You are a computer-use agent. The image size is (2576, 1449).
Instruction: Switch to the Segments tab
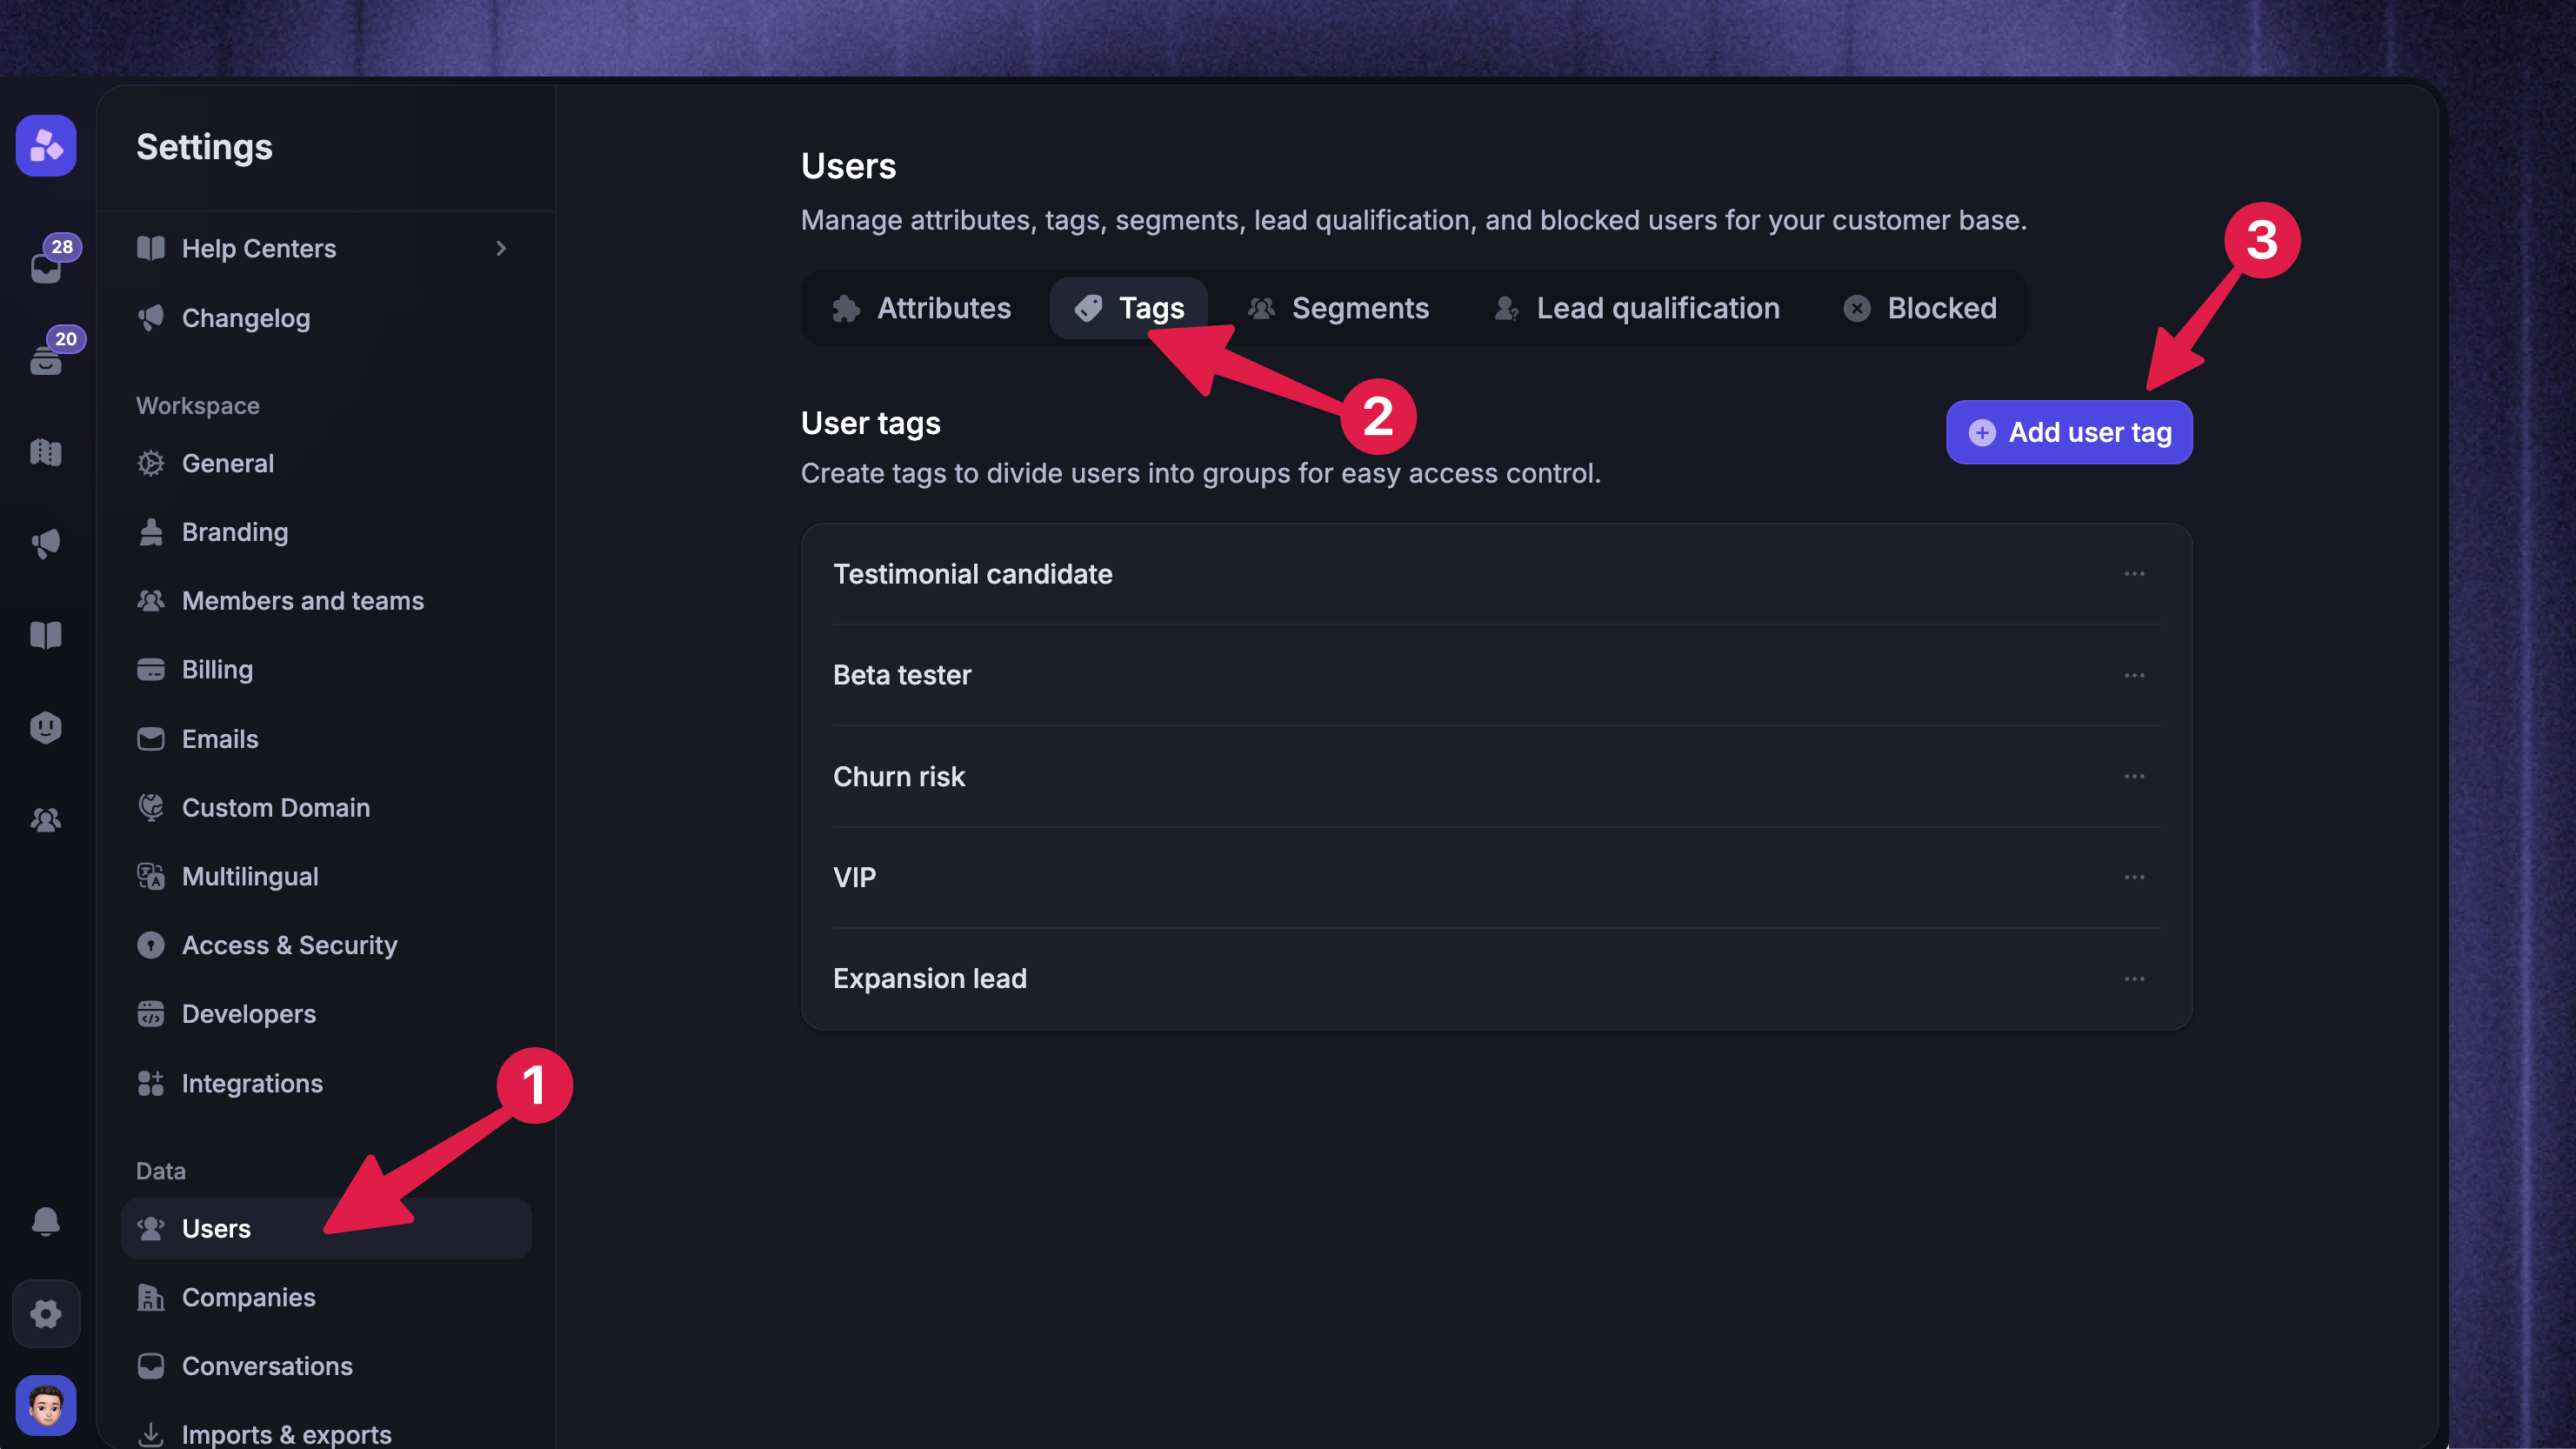[1338, 308]
